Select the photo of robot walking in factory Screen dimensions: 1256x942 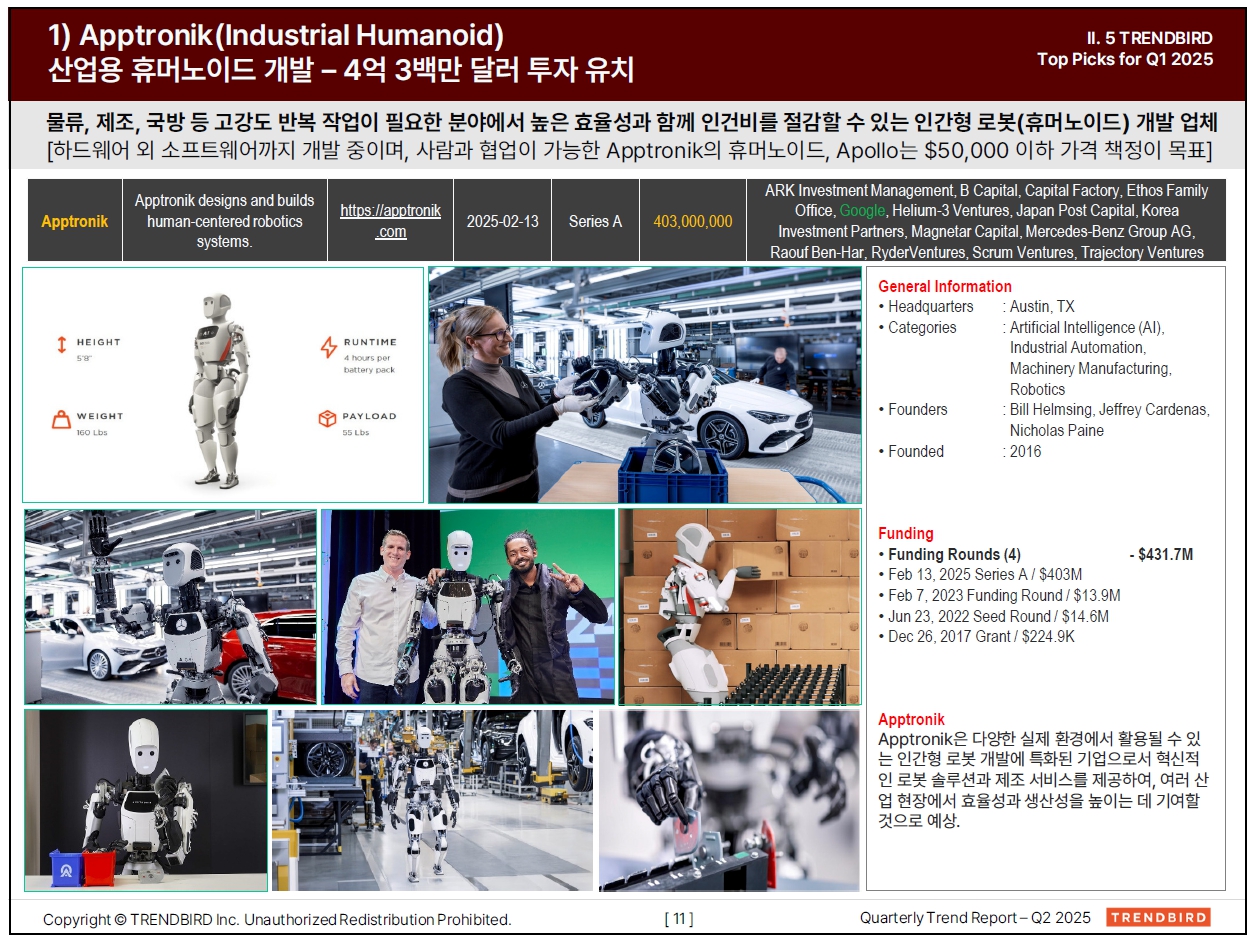432,800
